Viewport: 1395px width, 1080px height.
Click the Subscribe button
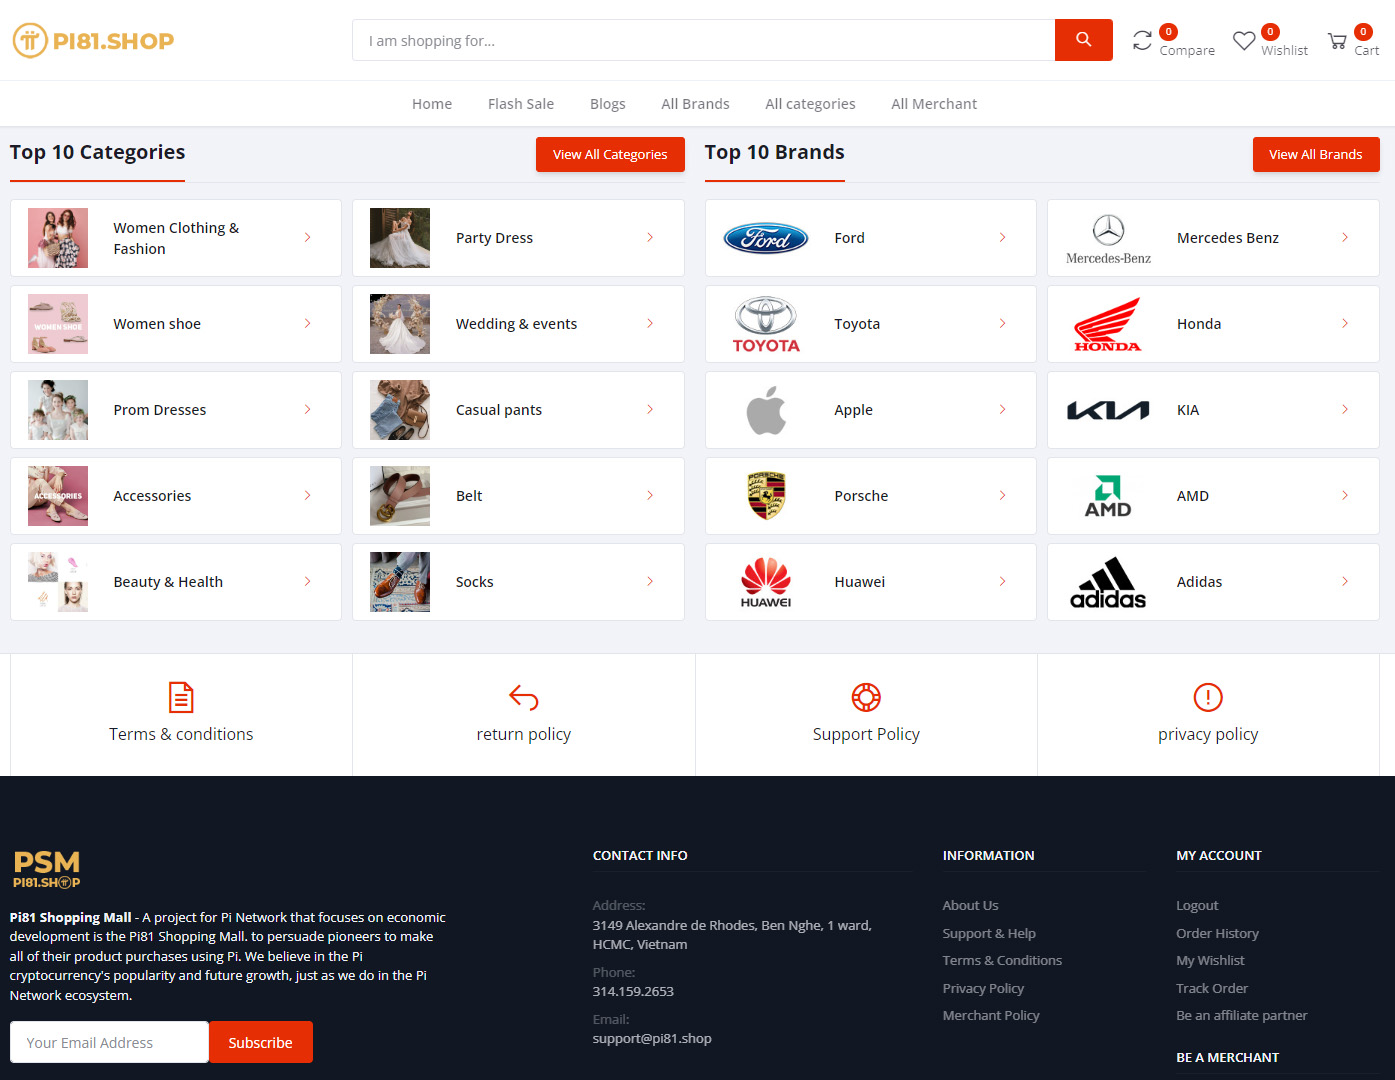(261, 1042)
